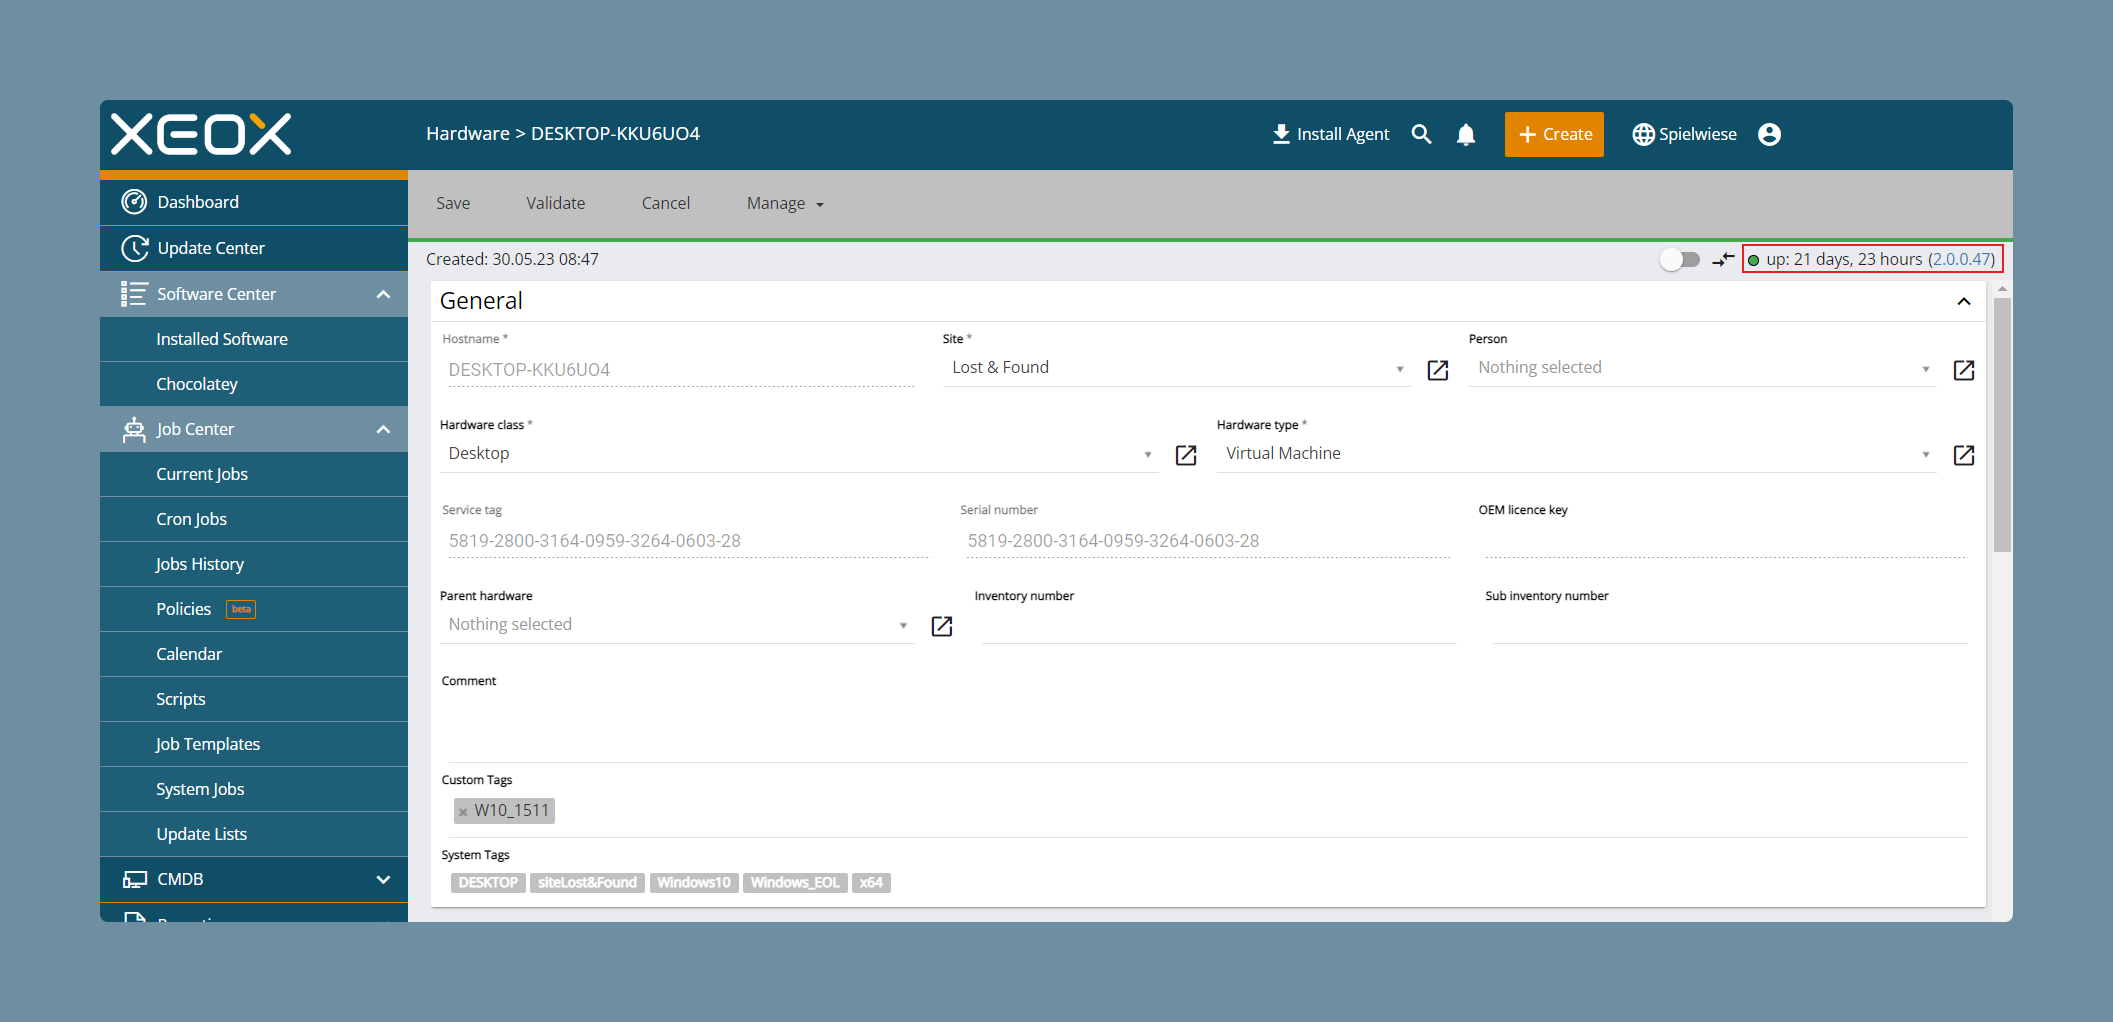The image size is (2113, 1022).
Task: Click the vertical scrollbar thumb
Action: click(2002, 425)
